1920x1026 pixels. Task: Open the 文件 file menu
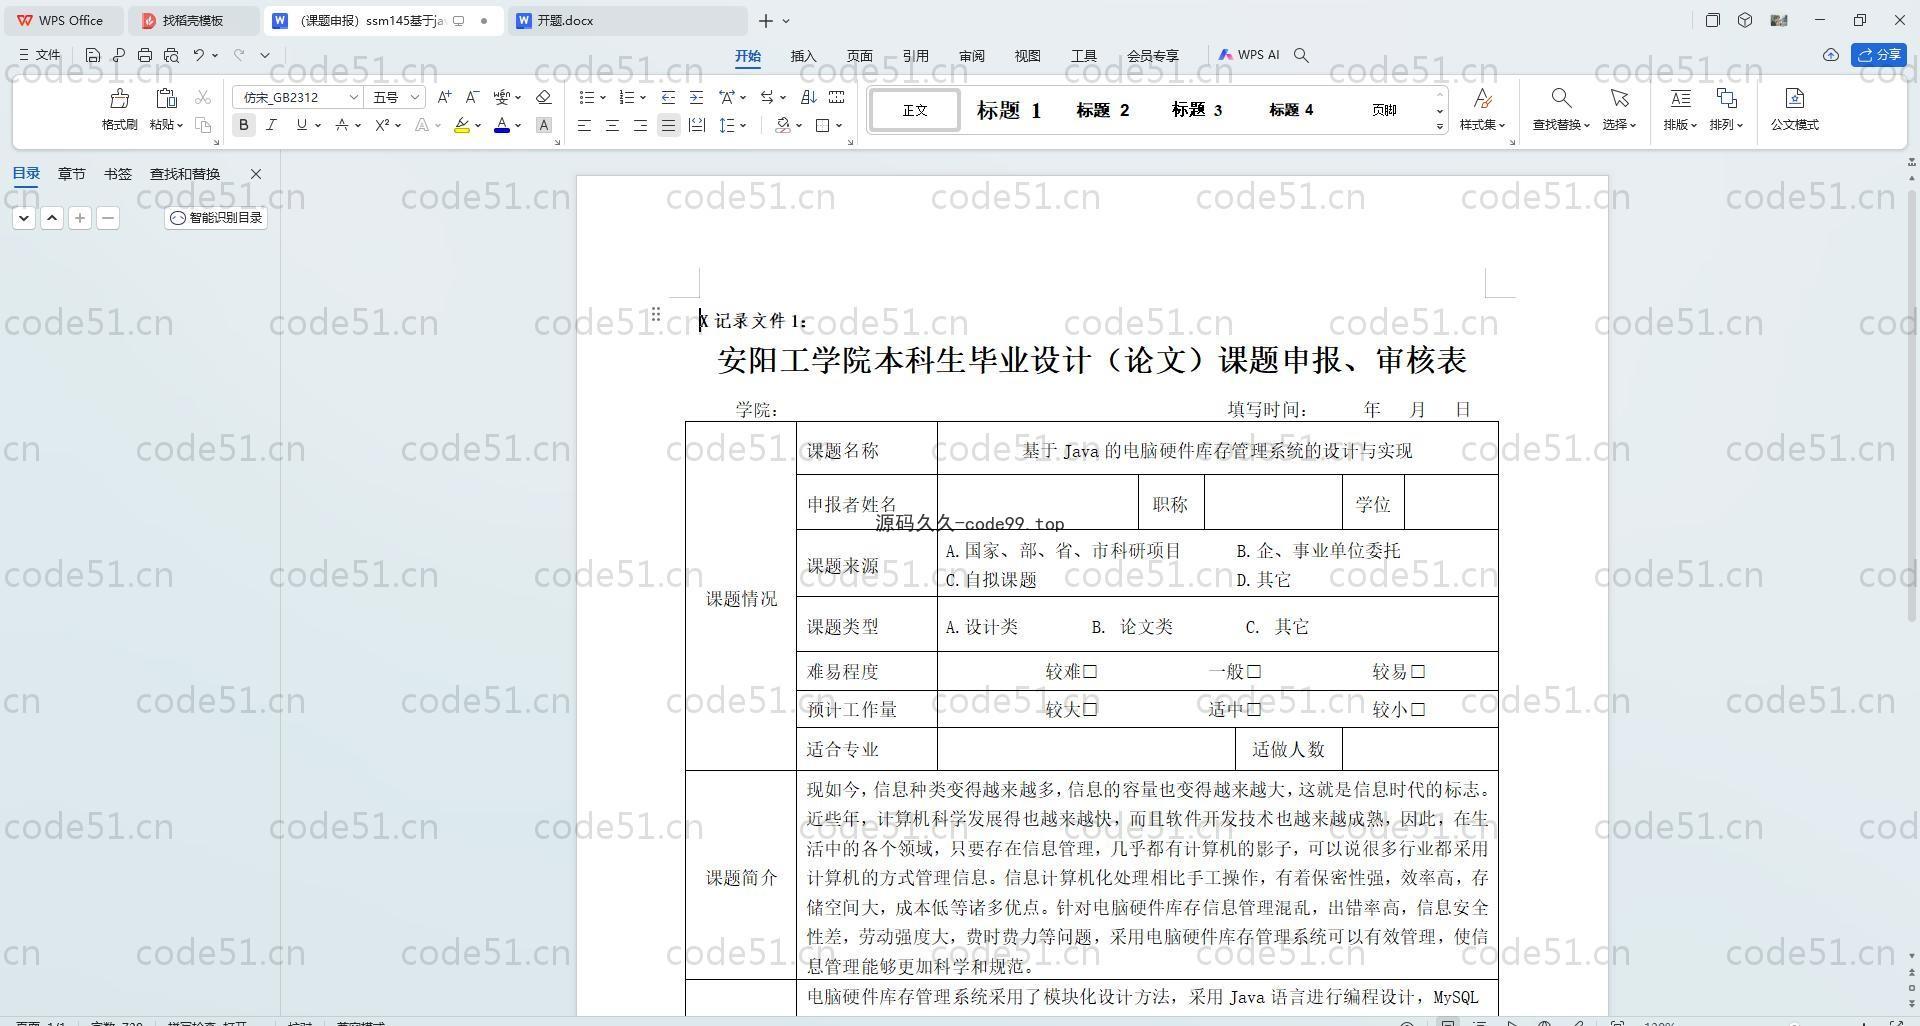point(40,55)
